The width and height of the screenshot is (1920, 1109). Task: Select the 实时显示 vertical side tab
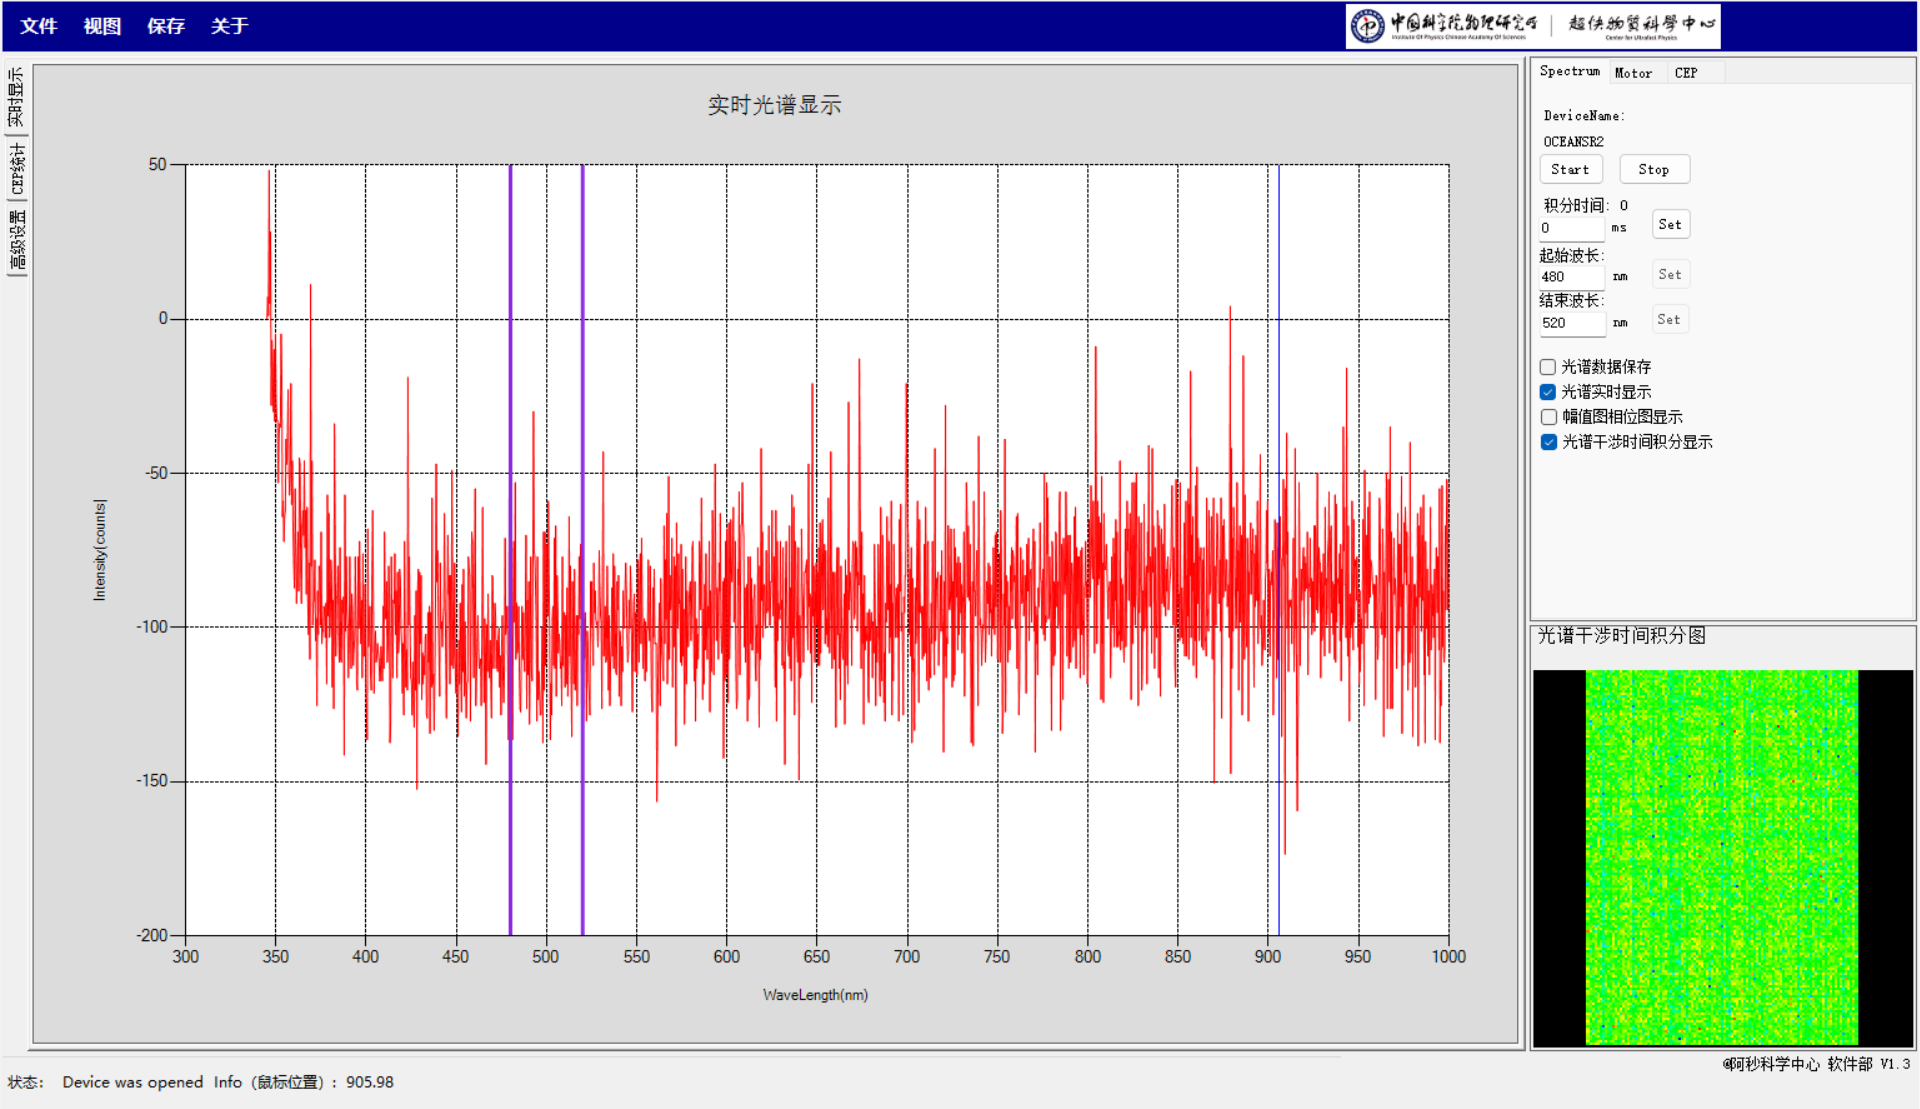coord(16,97)
